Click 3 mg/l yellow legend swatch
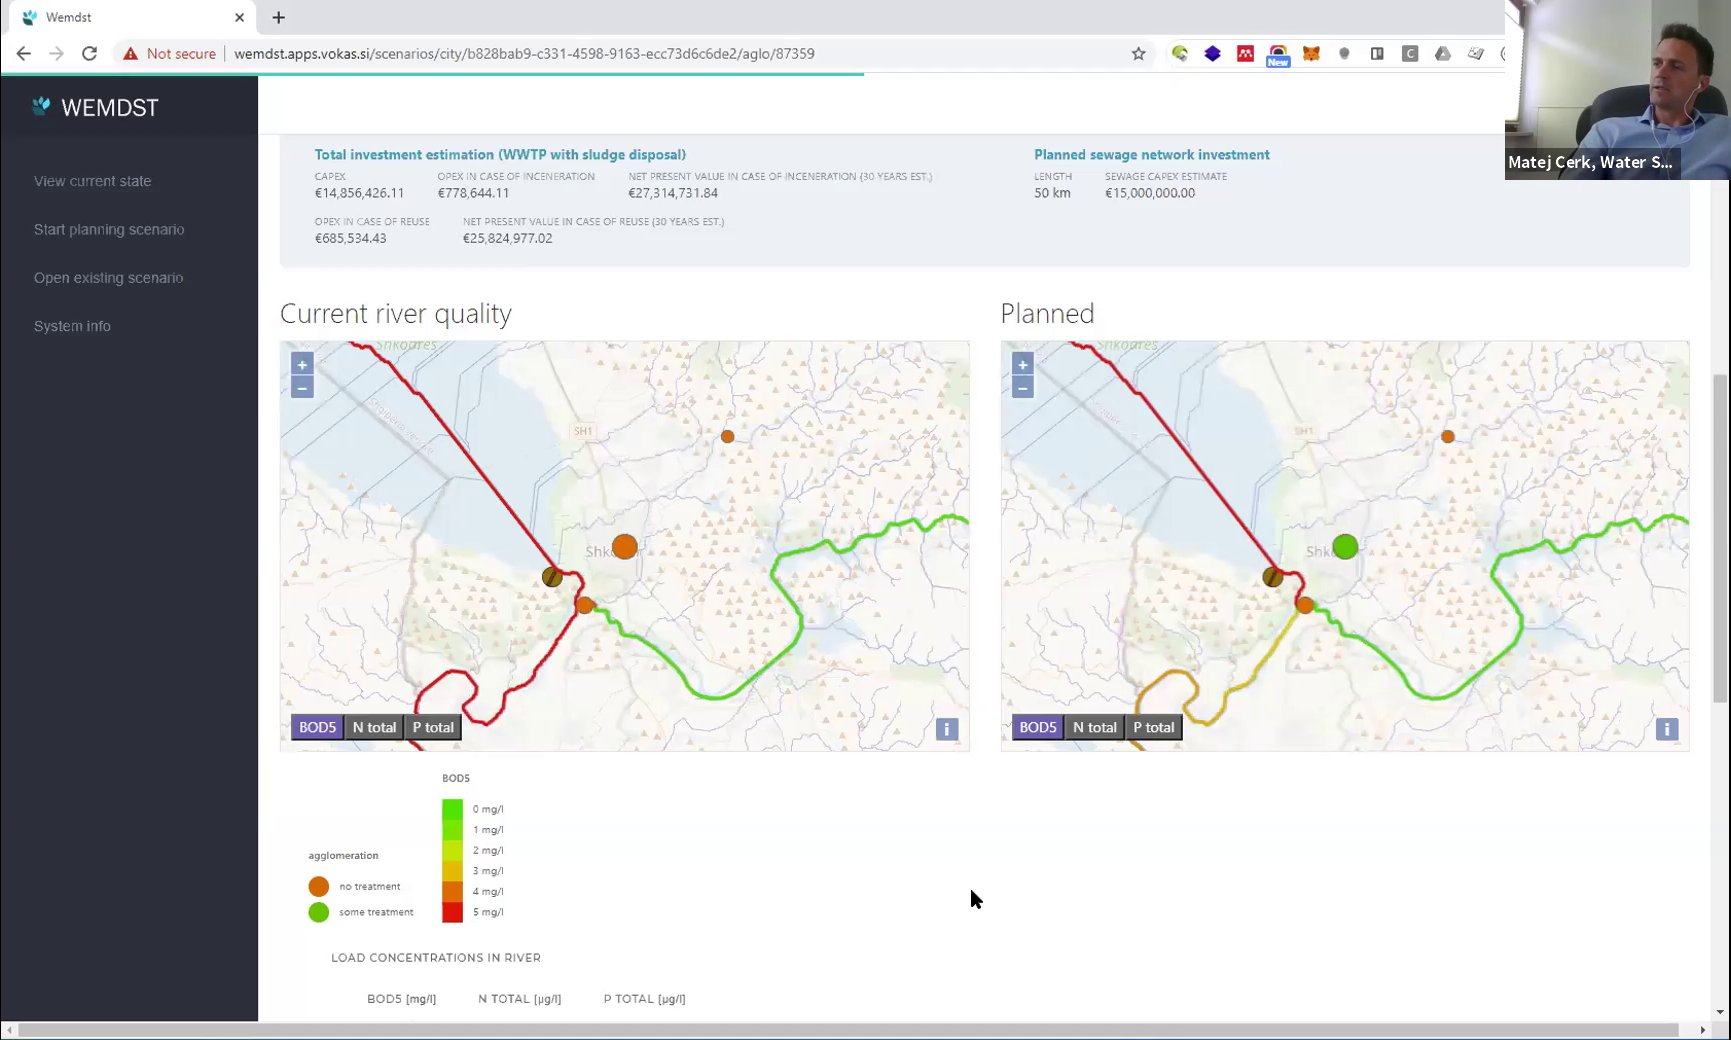 [x=452, y=871]
